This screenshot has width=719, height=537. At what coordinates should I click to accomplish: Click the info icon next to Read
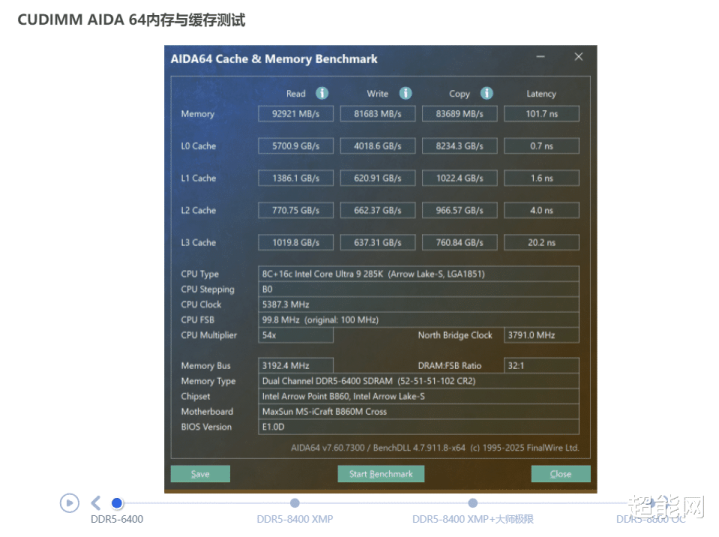(322, 93)
